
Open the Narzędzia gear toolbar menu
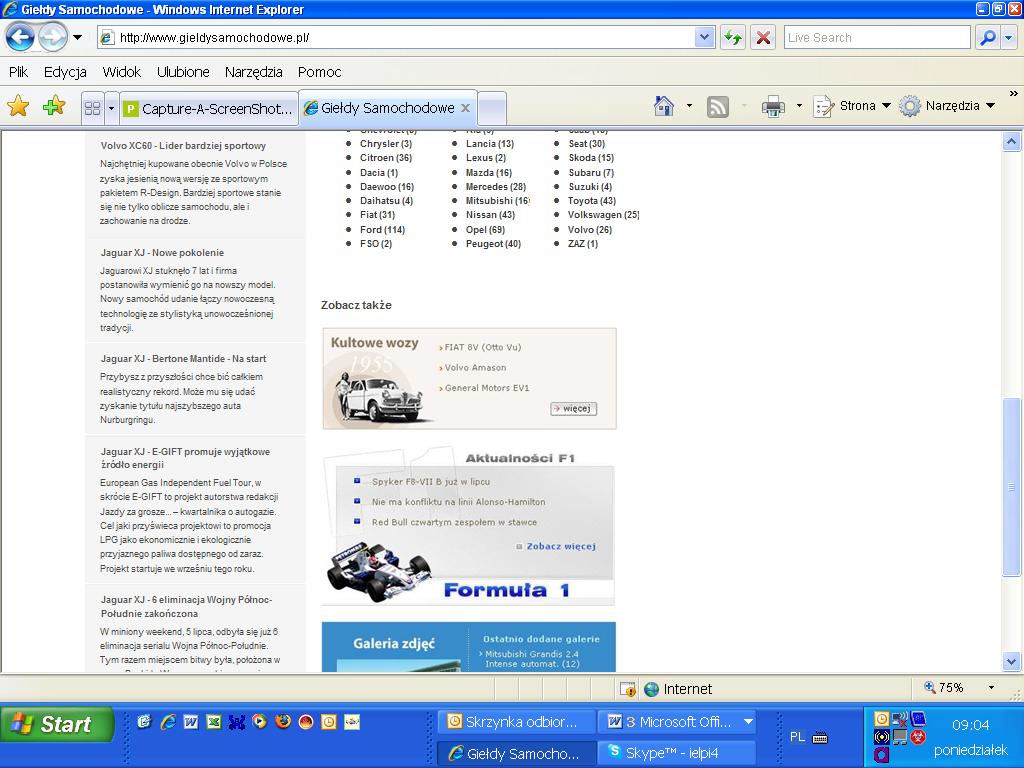(x=947, y=106)
